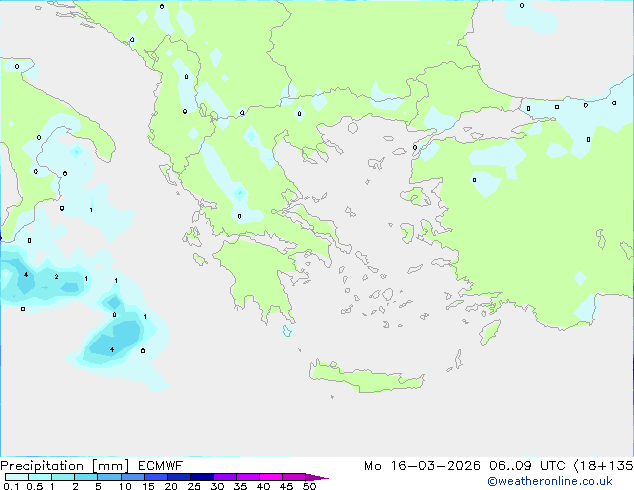The width and height of the screenshot is (634, 490).
Task: Select the '25' legend scale label
Action: click(194, 486)
